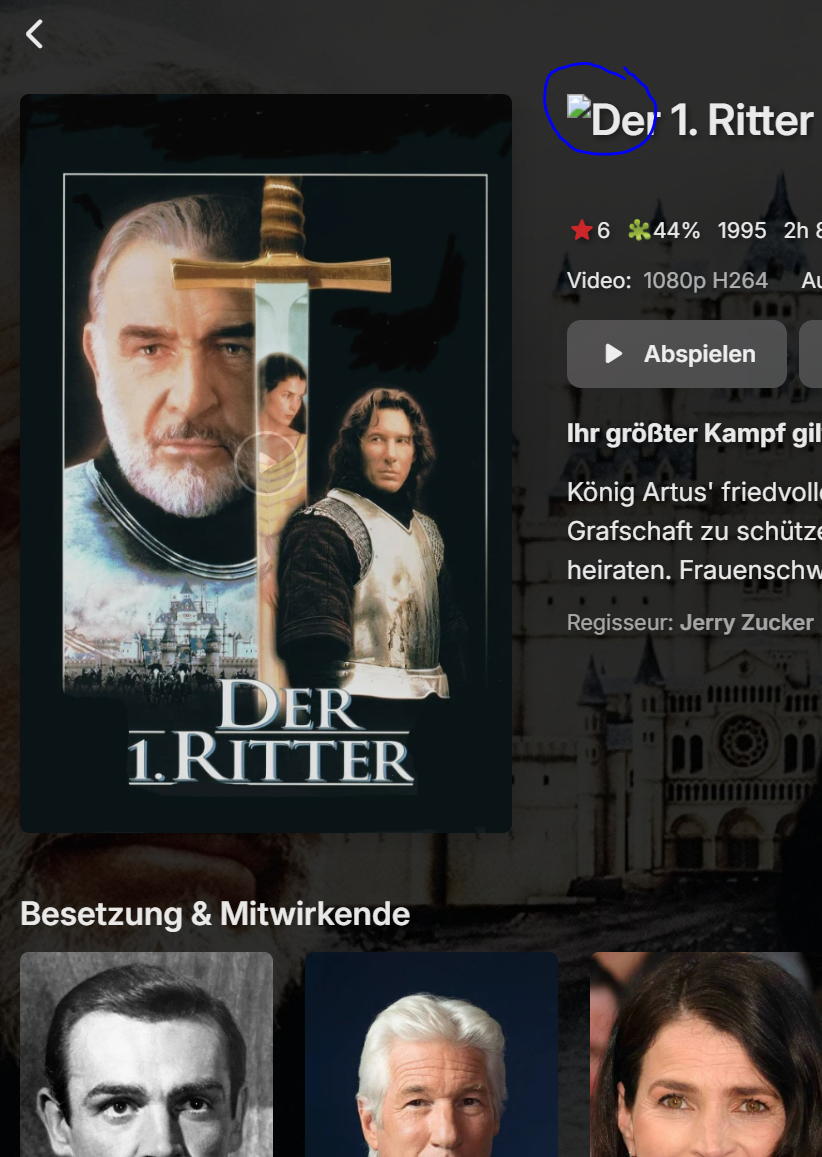Click the 'Besetzung & Mitwirkende' section heading
Screen dimensions: 822x1157
pyautogui.click(x=215, y=913)
